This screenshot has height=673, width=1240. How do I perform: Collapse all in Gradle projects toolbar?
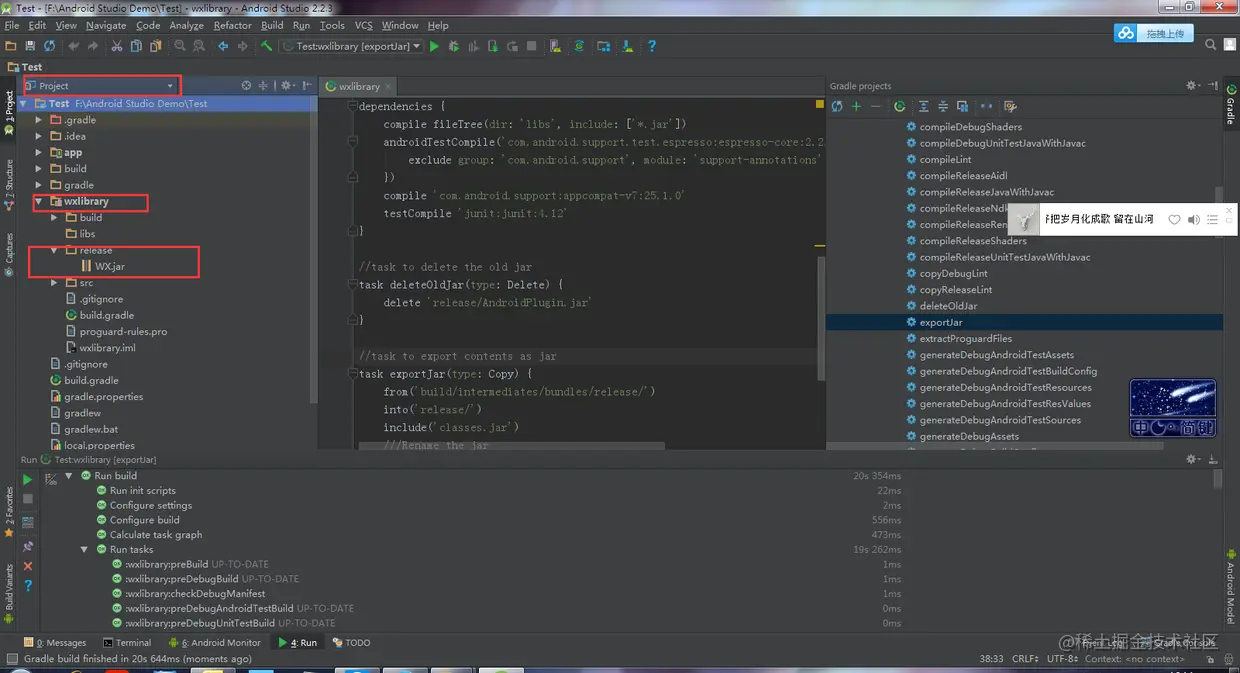[942, 106]
